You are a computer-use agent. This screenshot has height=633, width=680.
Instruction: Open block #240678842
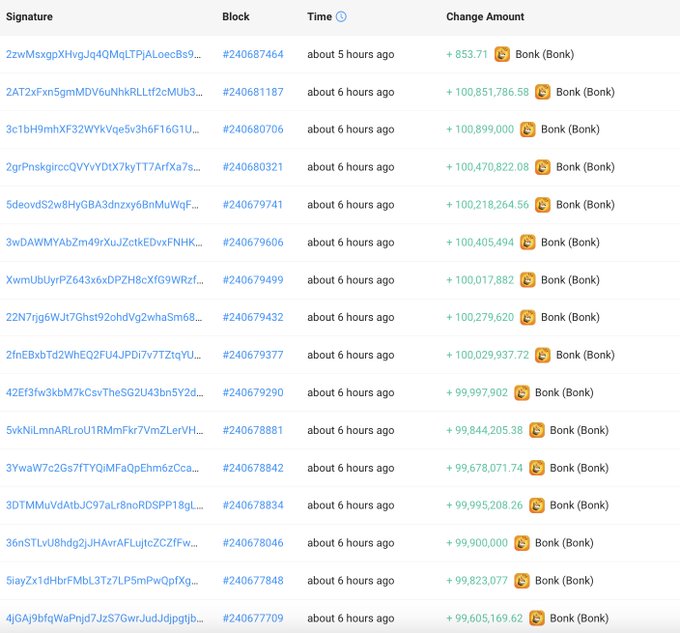pos(253,468)
